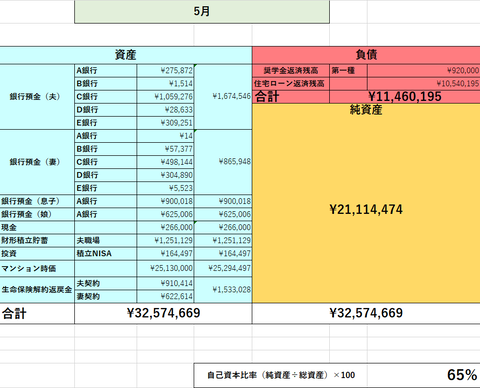Click the 自己資本比率 formula label
The height and width of the screenshot is (388, 480).
281,375
